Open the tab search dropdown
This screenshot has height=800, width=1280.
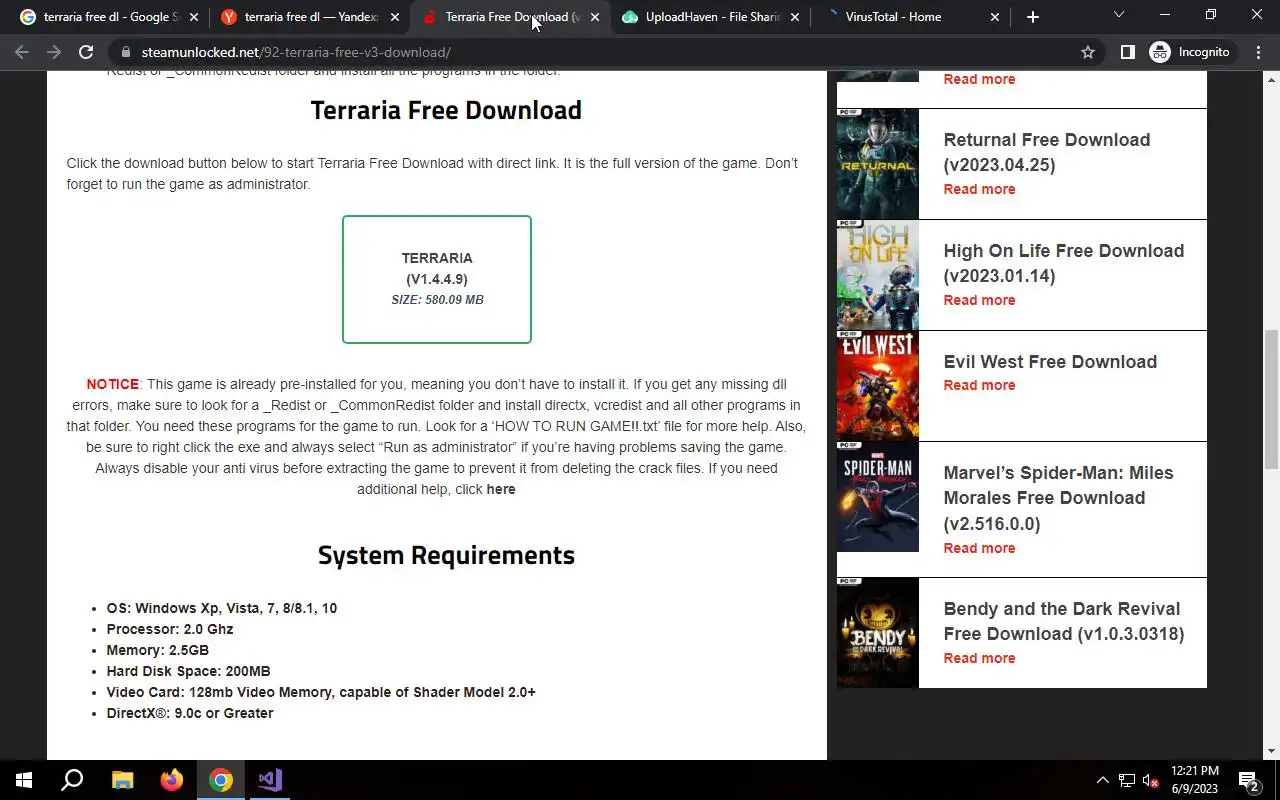tap(1119, 15)
